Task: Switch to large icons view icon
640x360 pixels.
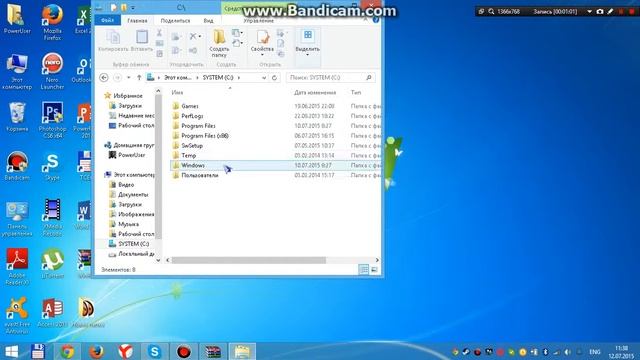Action: [374, 269]
